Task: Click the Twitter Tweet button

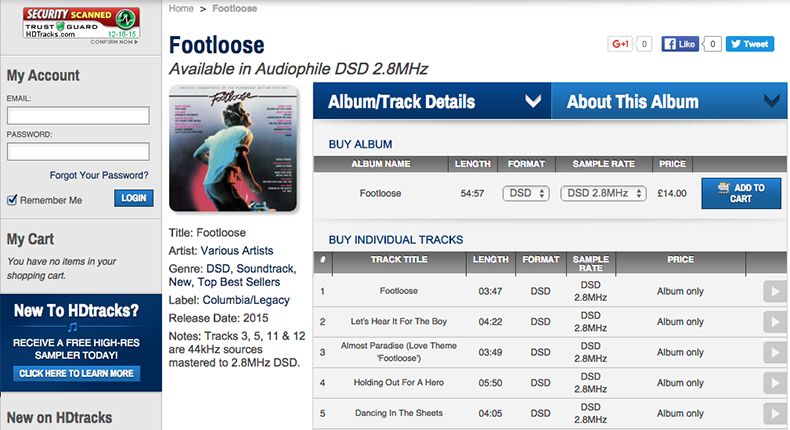Action: click(749, 44)
